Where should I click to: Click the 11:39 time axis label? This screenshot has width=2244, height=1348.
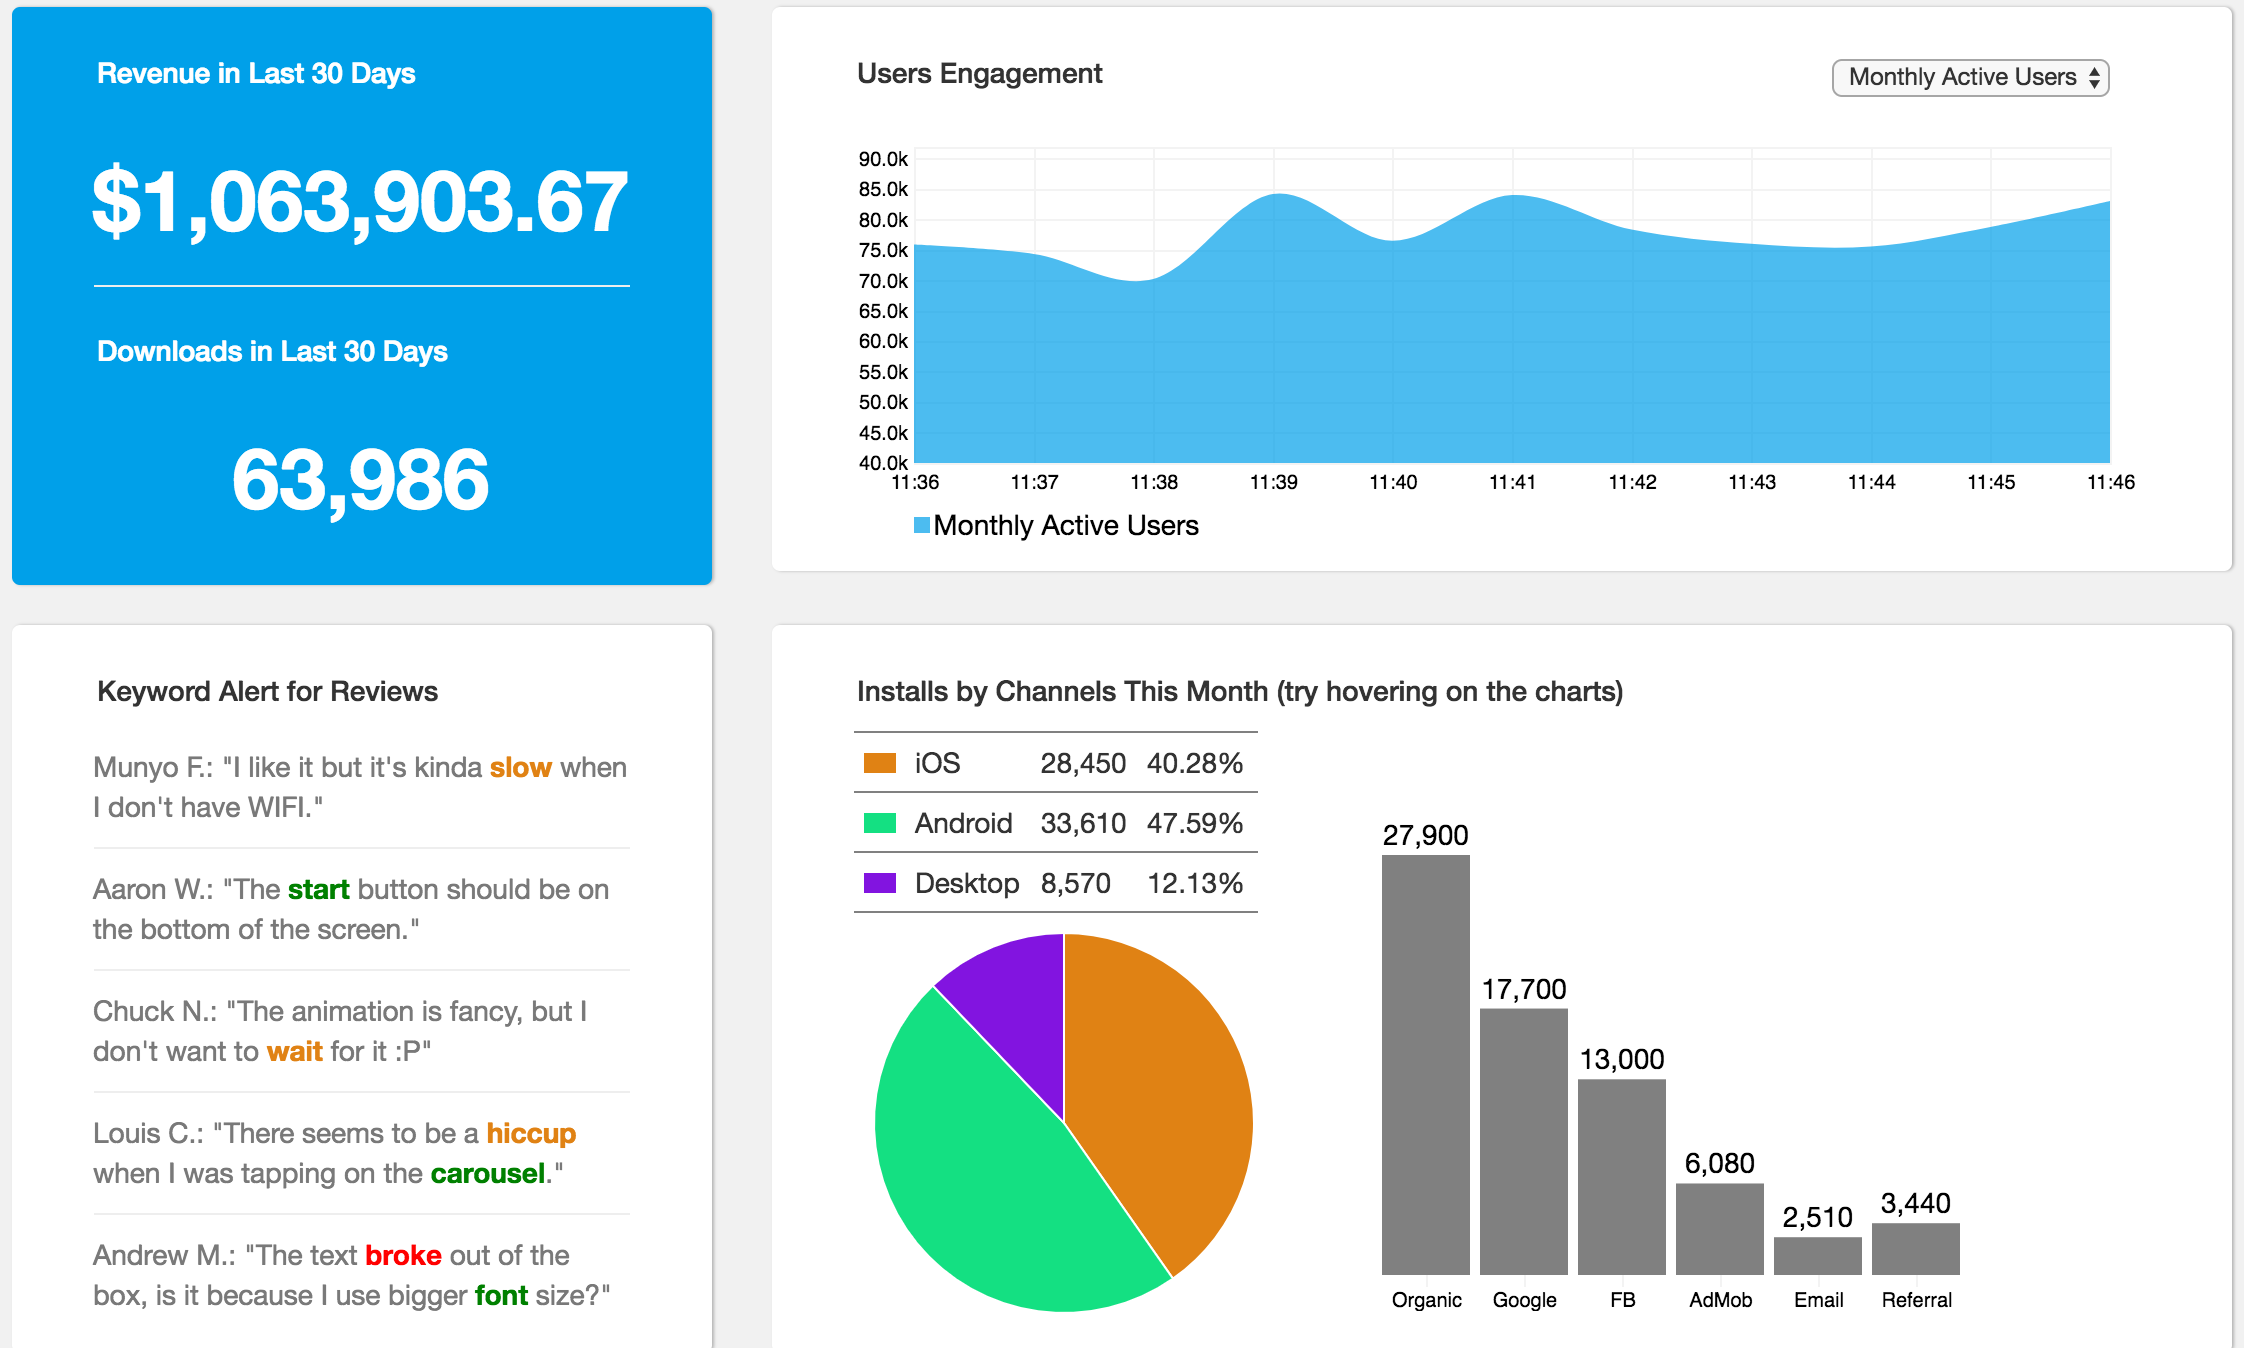[1274, 482]
